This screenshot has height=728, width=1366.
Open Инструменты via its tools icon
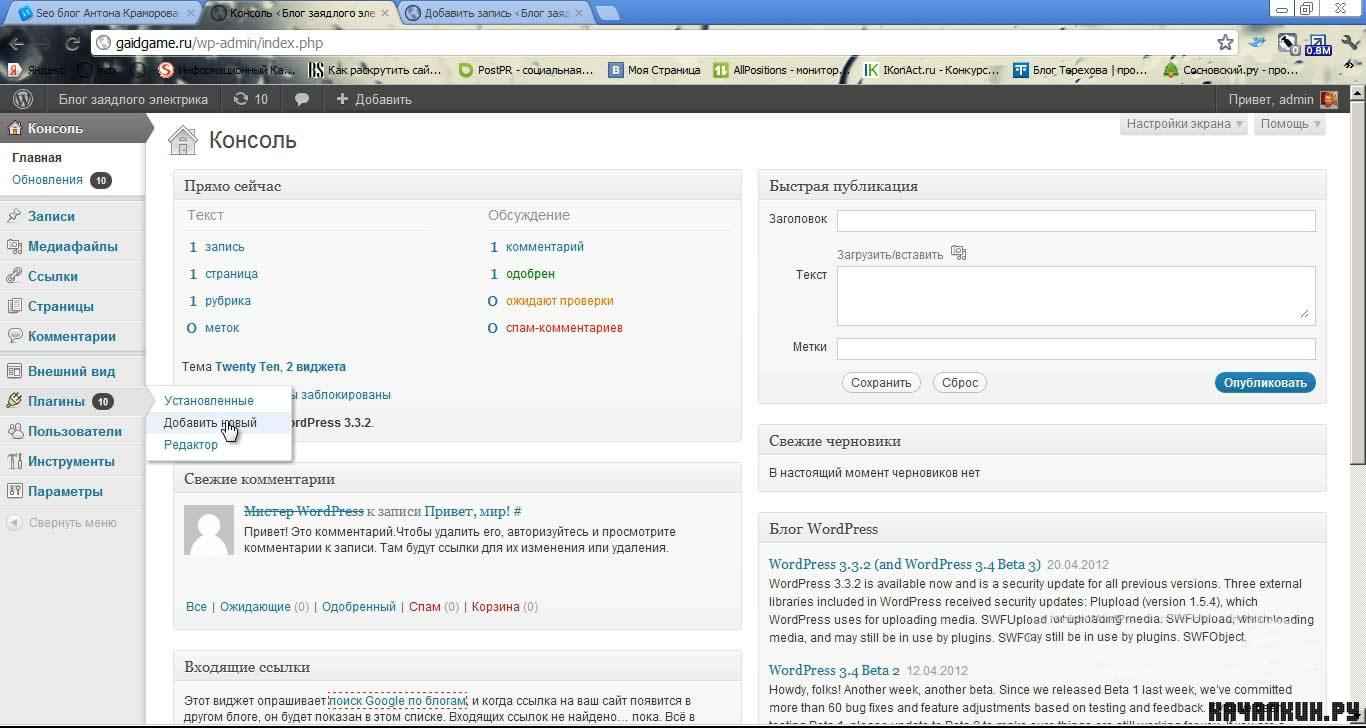pos(14,461)
